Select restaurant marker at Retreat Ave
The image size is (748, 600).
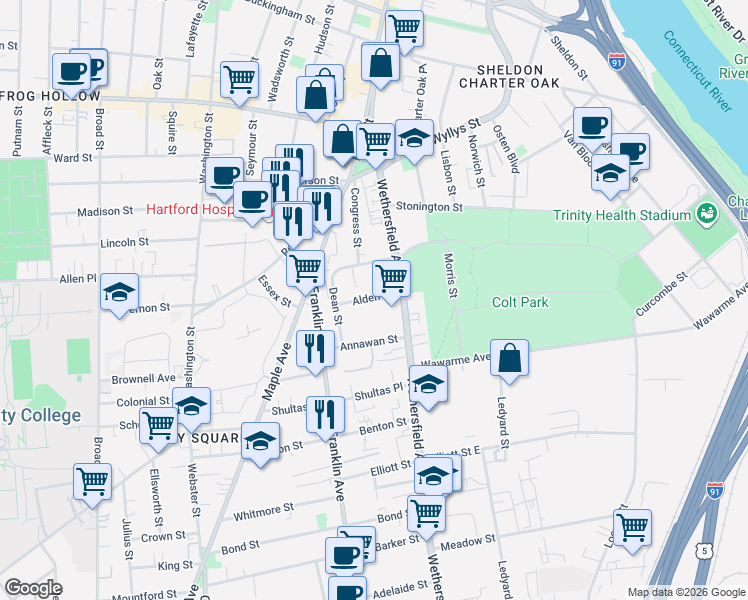pyautogui.click(x=293, y=222)
